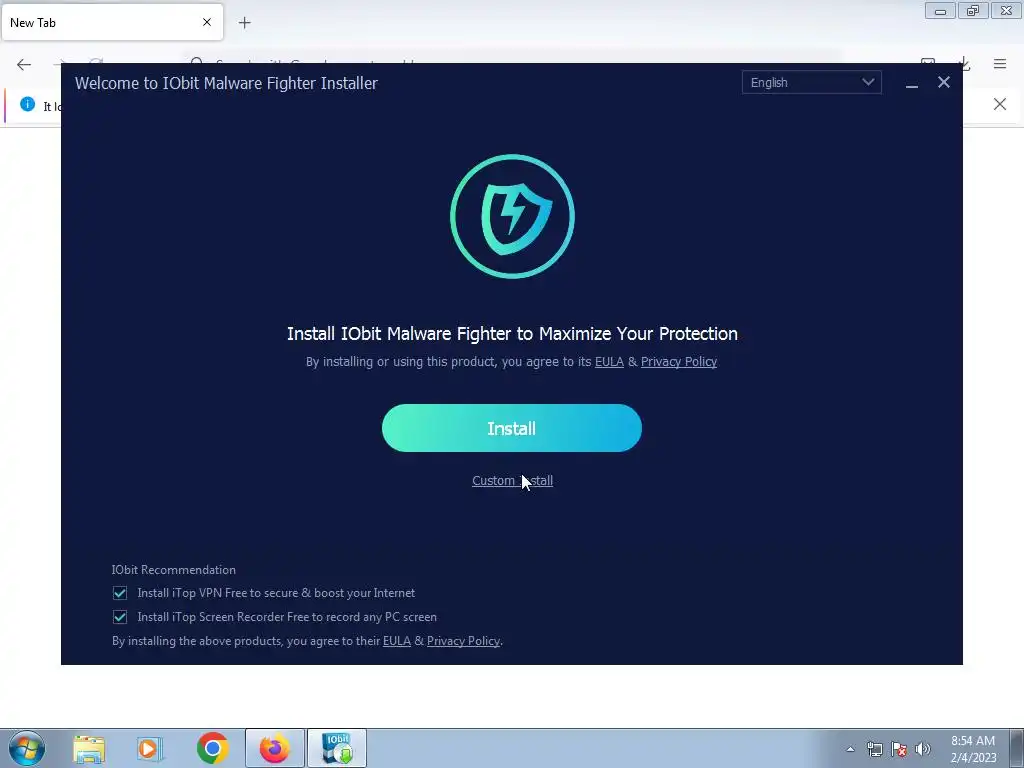The image size is (1024, 768).
Task: Close the New Tab browser tab
Action: tap(207, 22)
